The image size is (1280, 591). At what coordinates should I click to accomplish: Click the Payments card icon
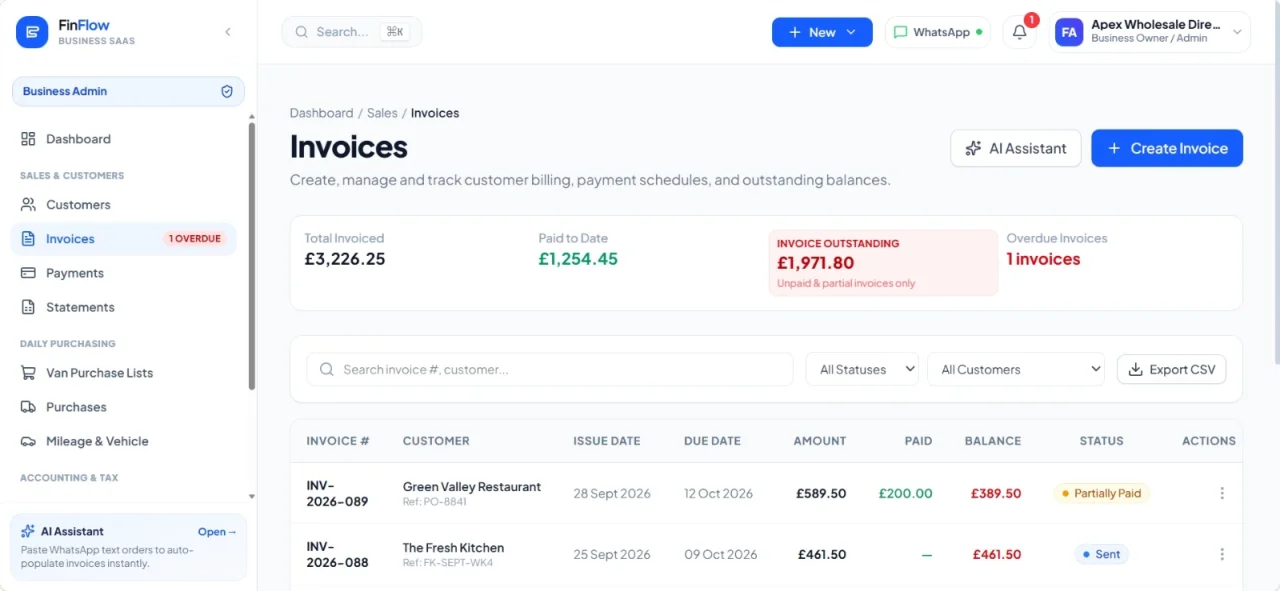point(28,273)
